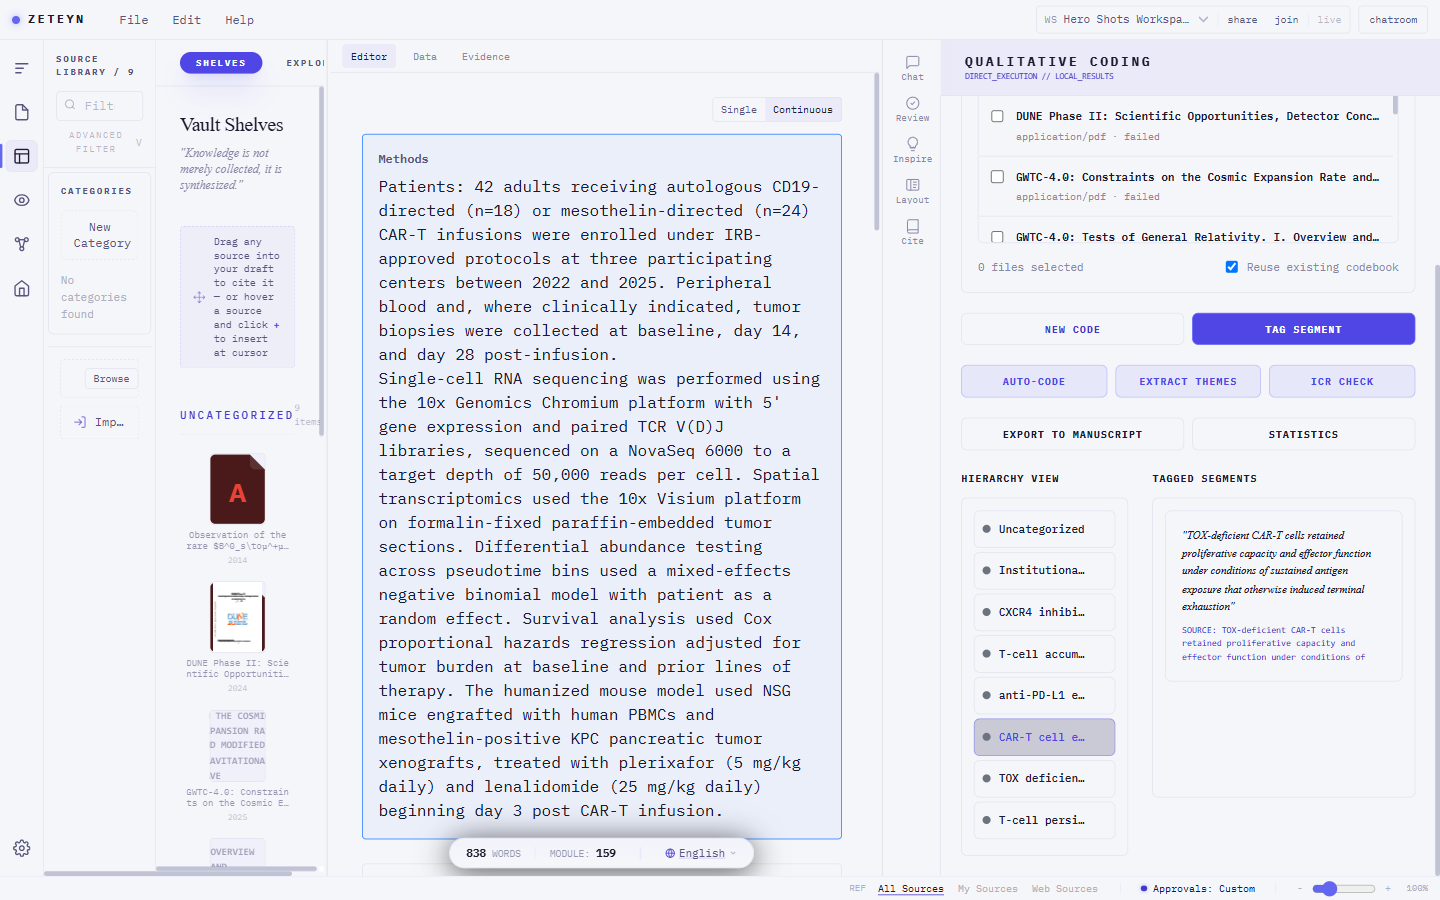This screenshot has width=1440, height=900.
Task: Click the join button
Action: point(1286,20)
